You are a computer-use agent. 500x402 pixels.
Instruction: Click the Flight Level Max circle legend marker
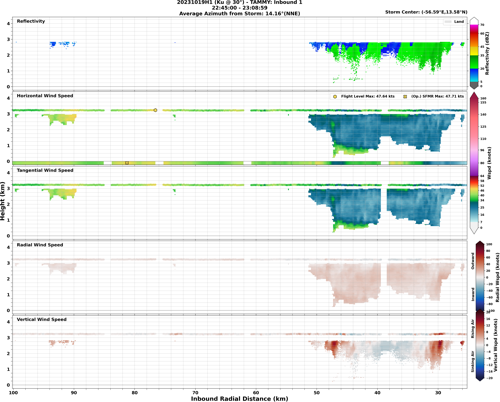coord(335,96)
